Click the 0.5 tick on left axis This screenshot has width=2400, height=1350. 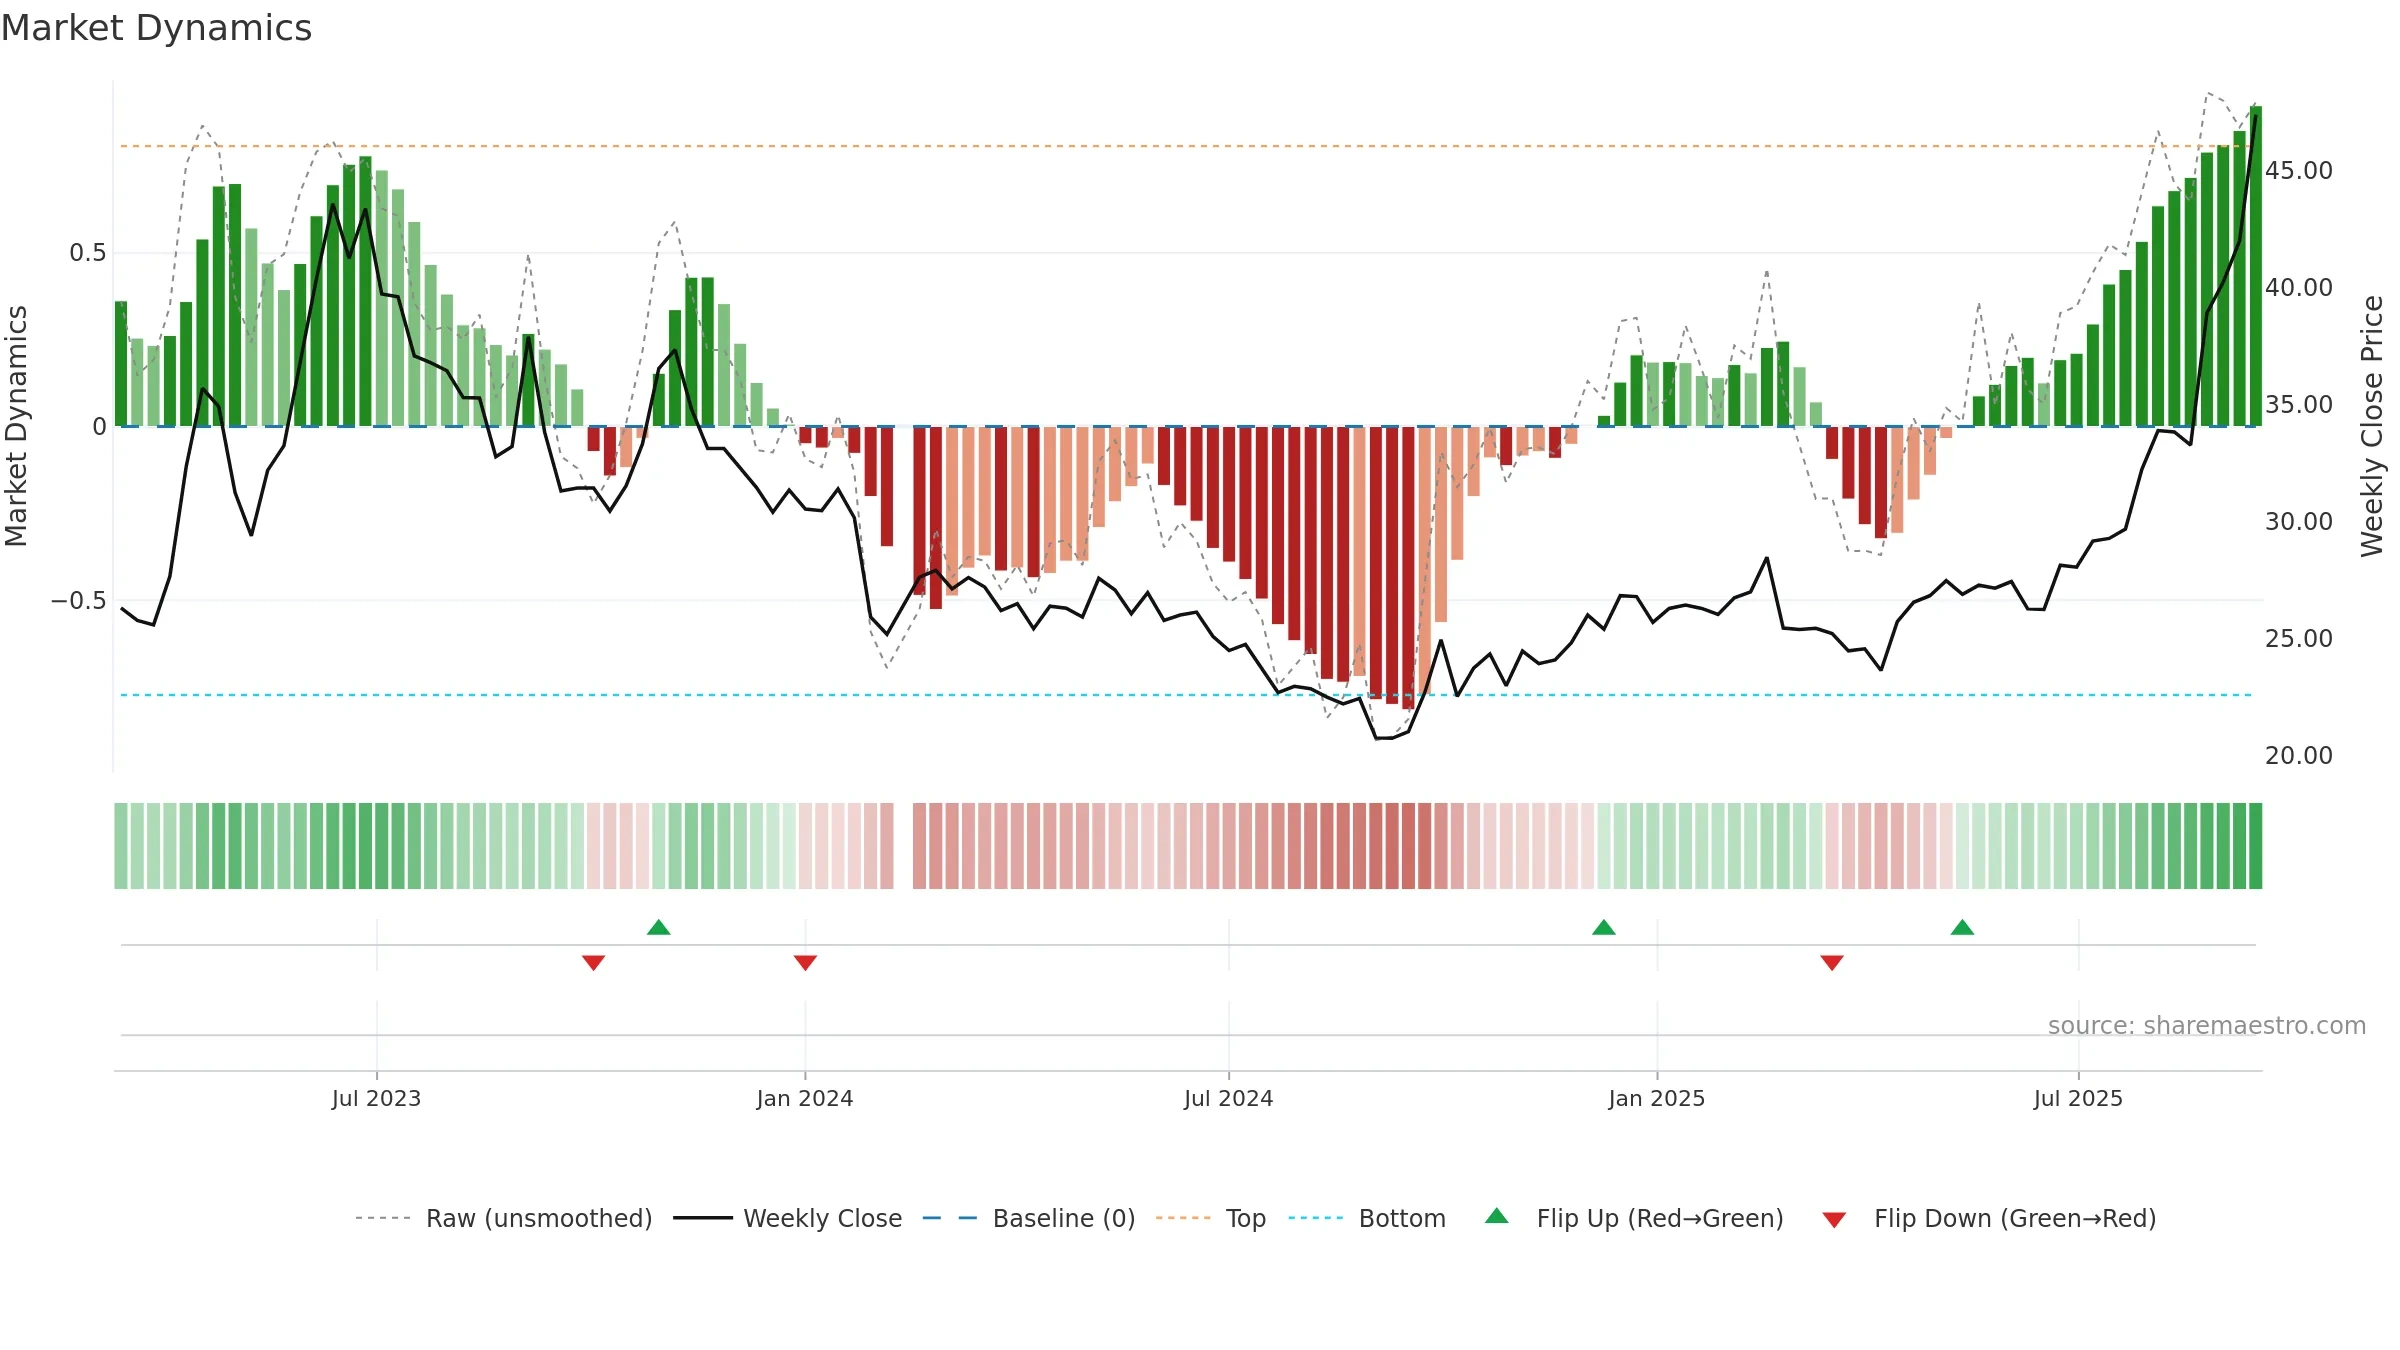coord(88,253)
